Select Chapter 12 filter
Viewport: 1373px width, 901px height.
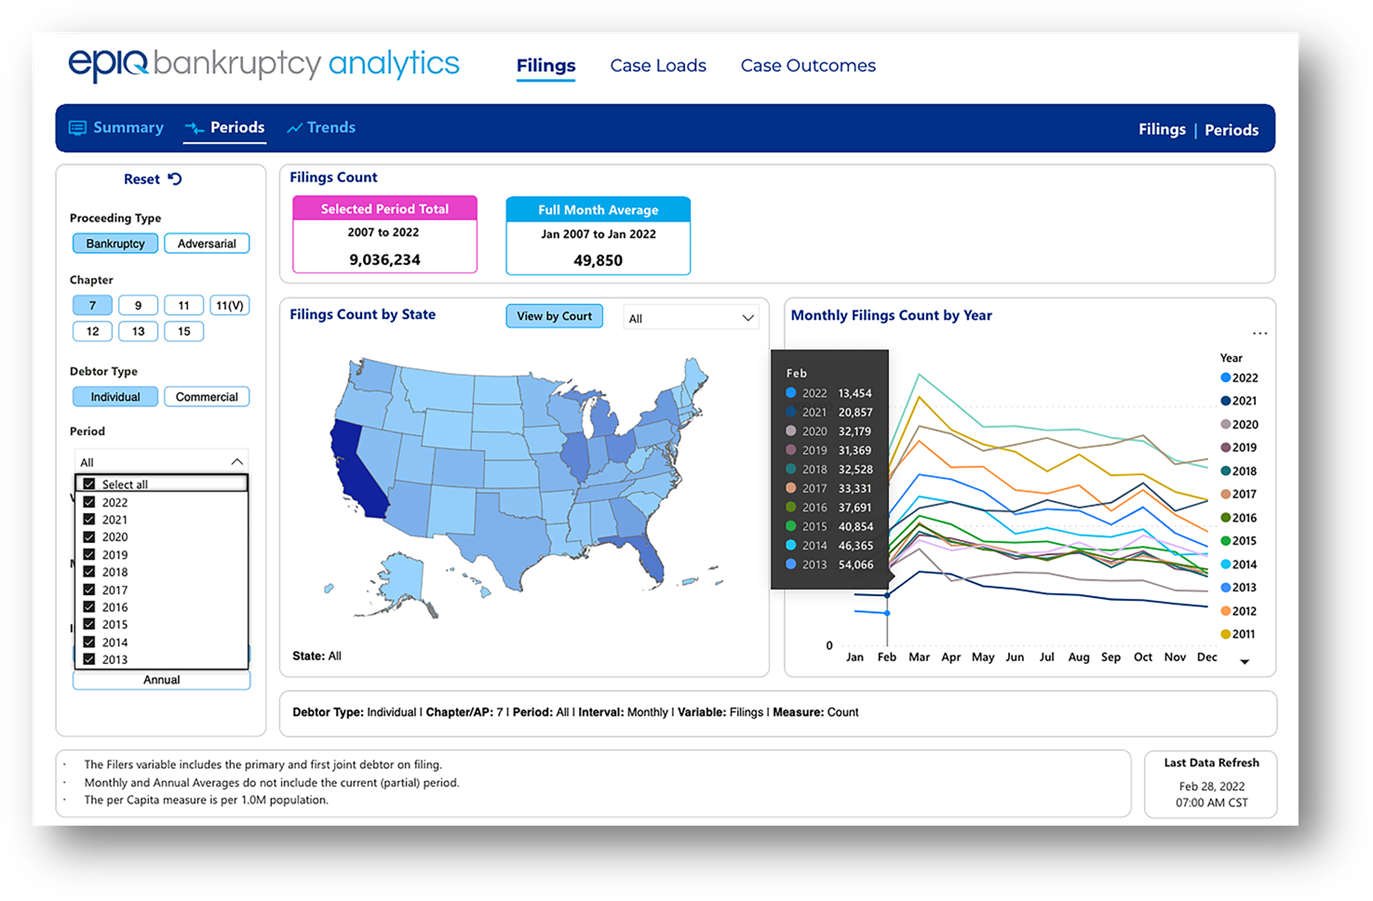(x=92, y=331)
